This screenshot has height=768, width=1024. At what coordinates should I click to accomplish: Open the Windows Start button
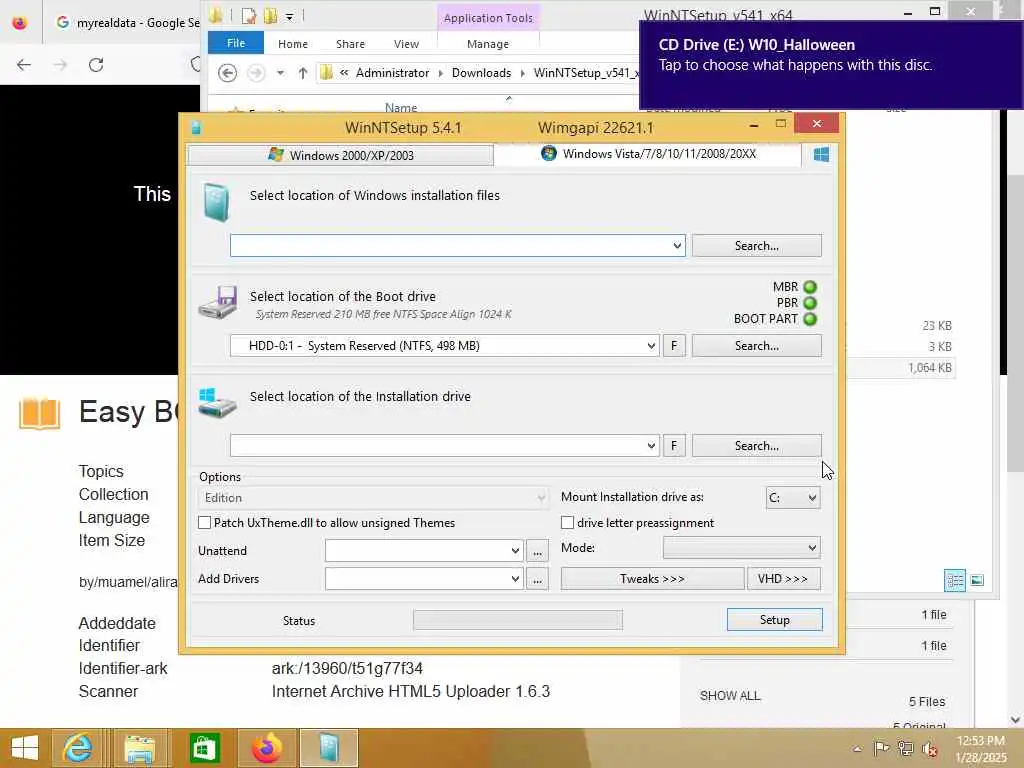(25, 748)
